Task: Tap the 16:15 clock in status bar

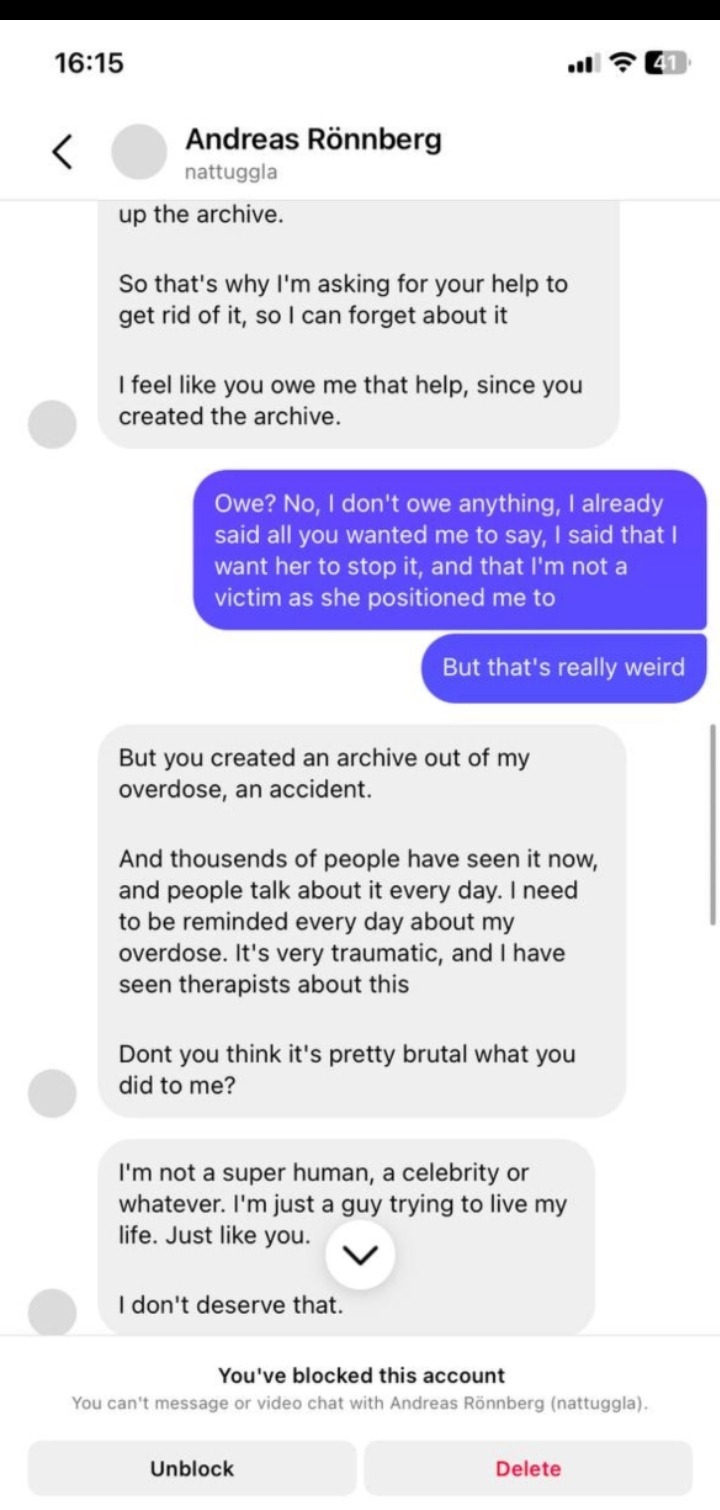Action: coord(90,63)
